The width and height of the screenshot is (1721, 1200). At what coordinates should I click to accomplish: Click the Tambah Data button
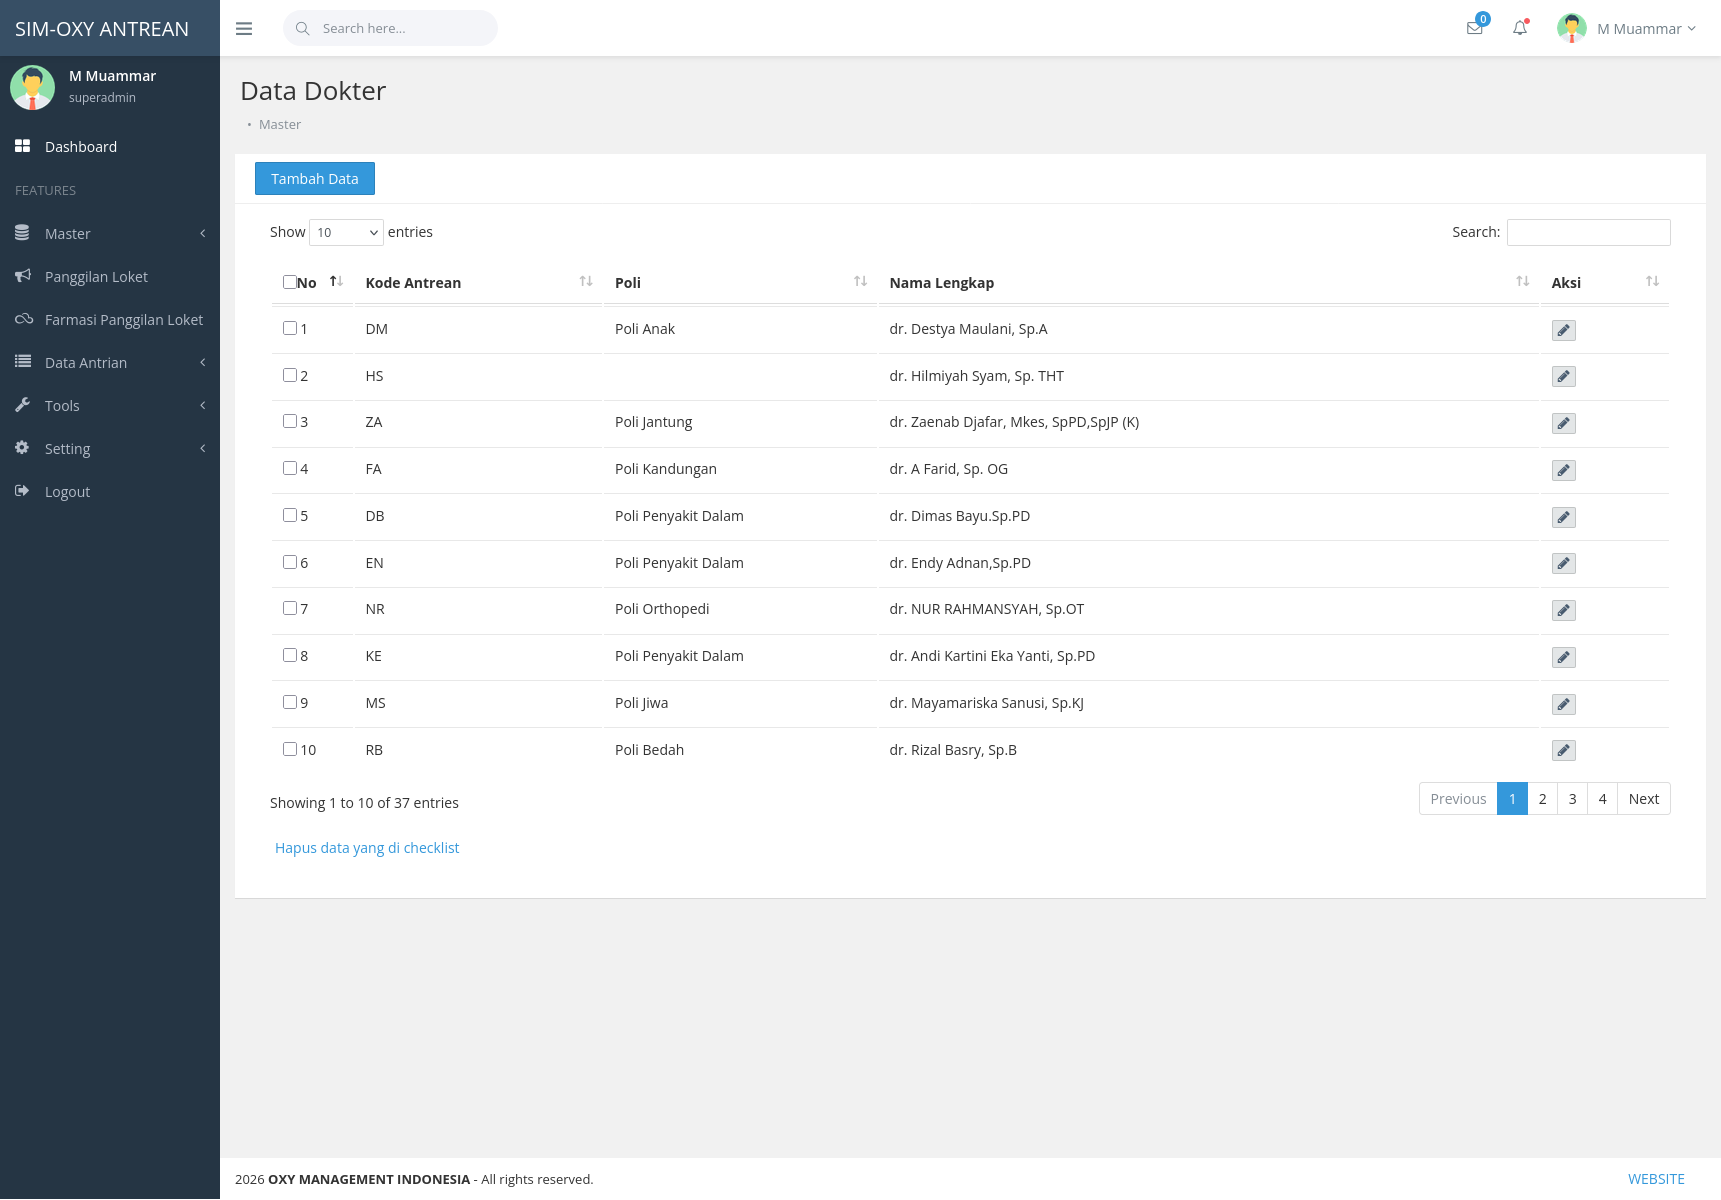point(315,179)
